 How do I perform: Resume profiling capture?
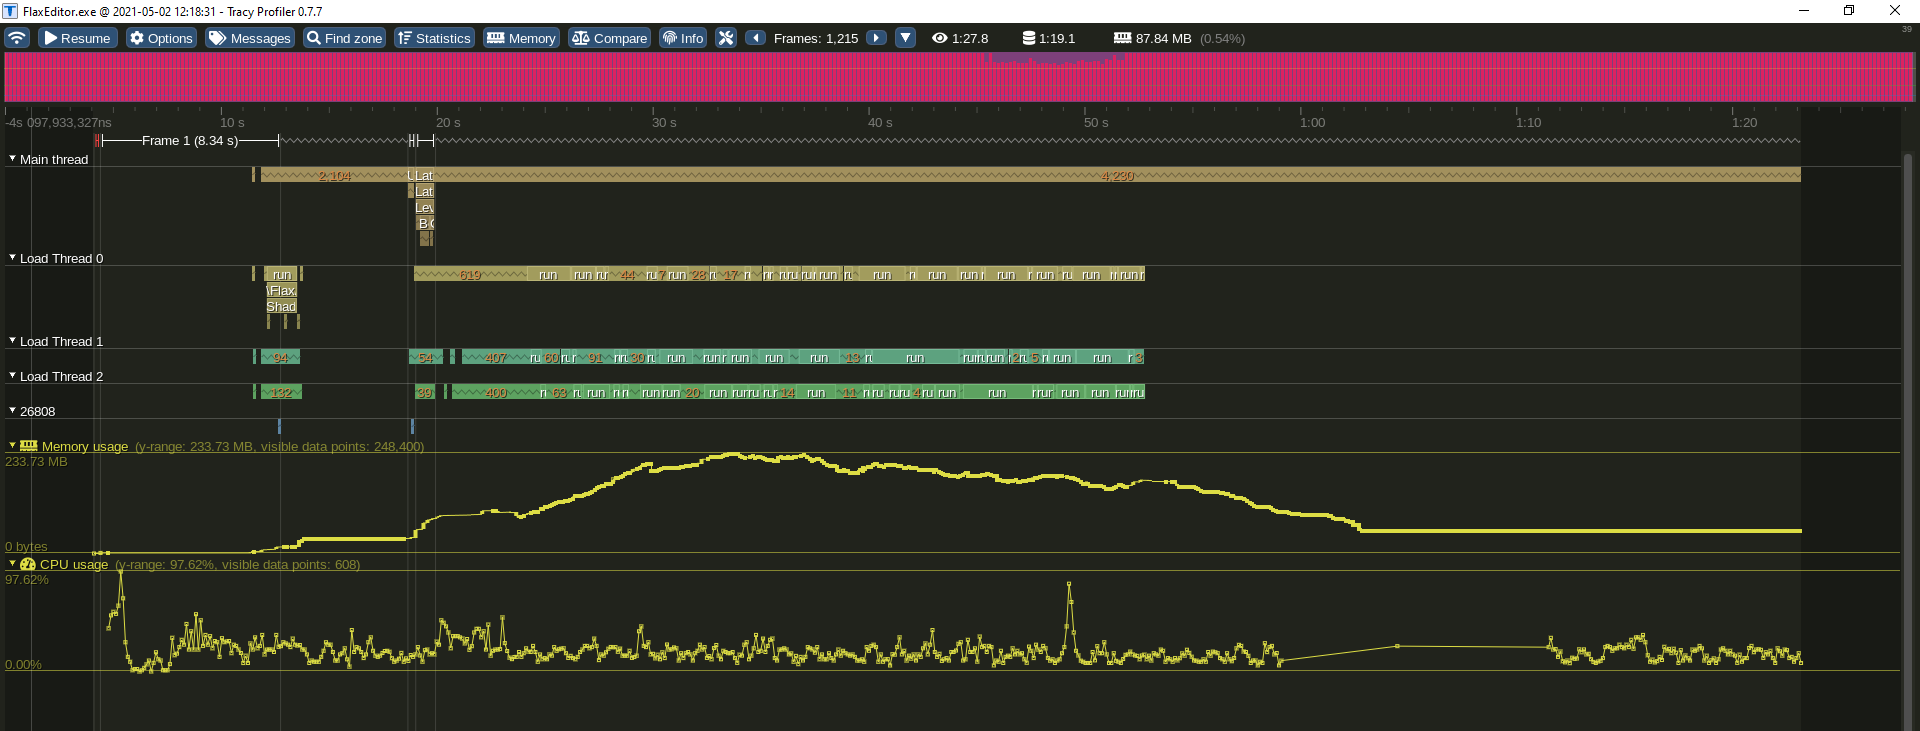pos(77,38)
